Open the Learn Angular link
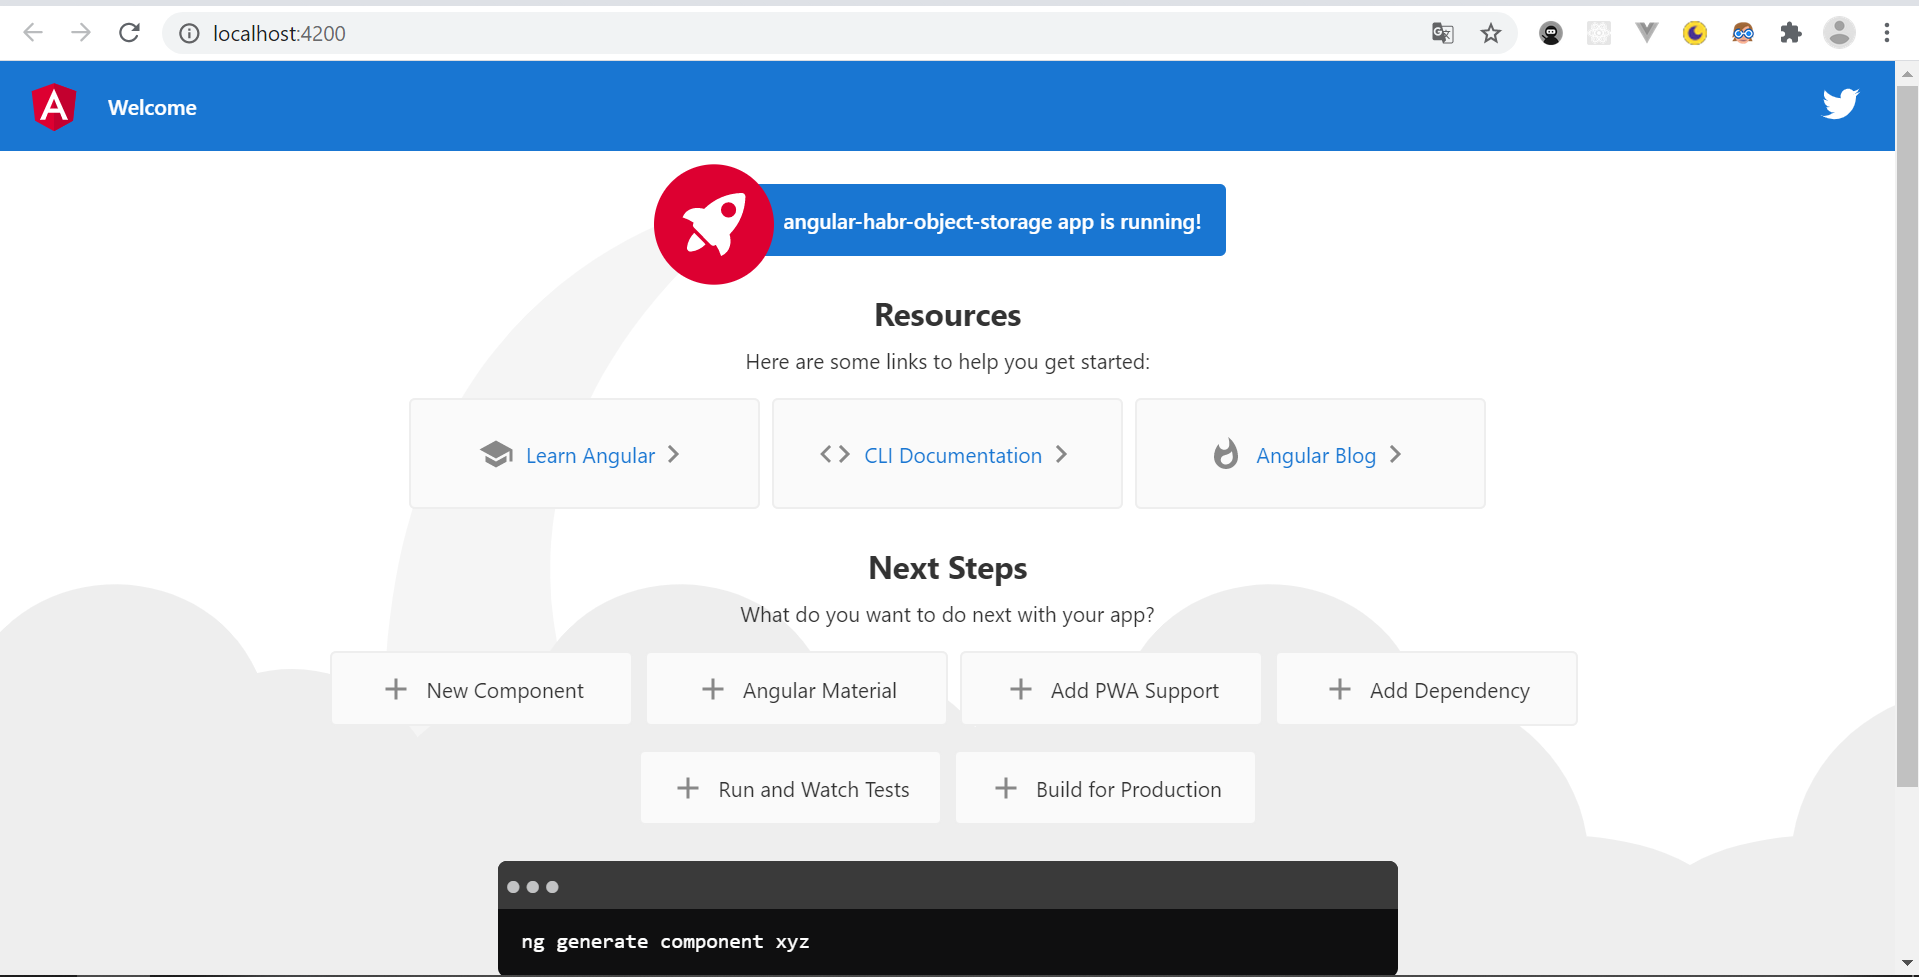The width and height of the screenshot is (1919, 977). click(585, 453)
